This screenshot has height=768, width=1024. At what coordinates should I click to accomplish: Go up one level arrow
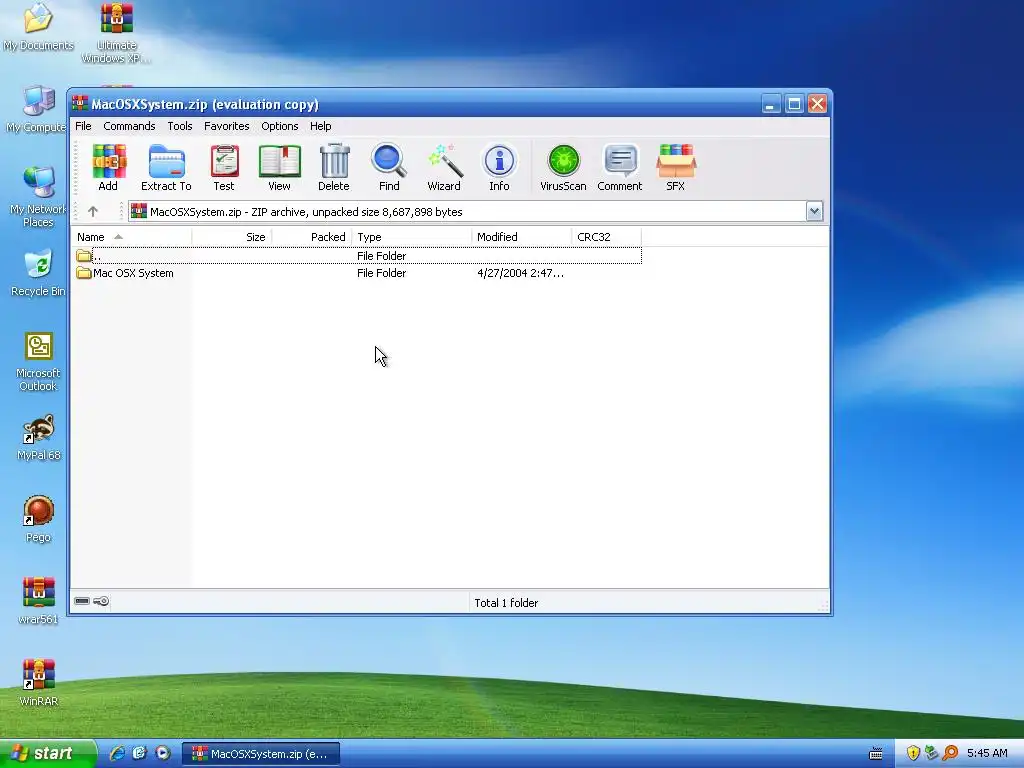(x=93, y=212)
